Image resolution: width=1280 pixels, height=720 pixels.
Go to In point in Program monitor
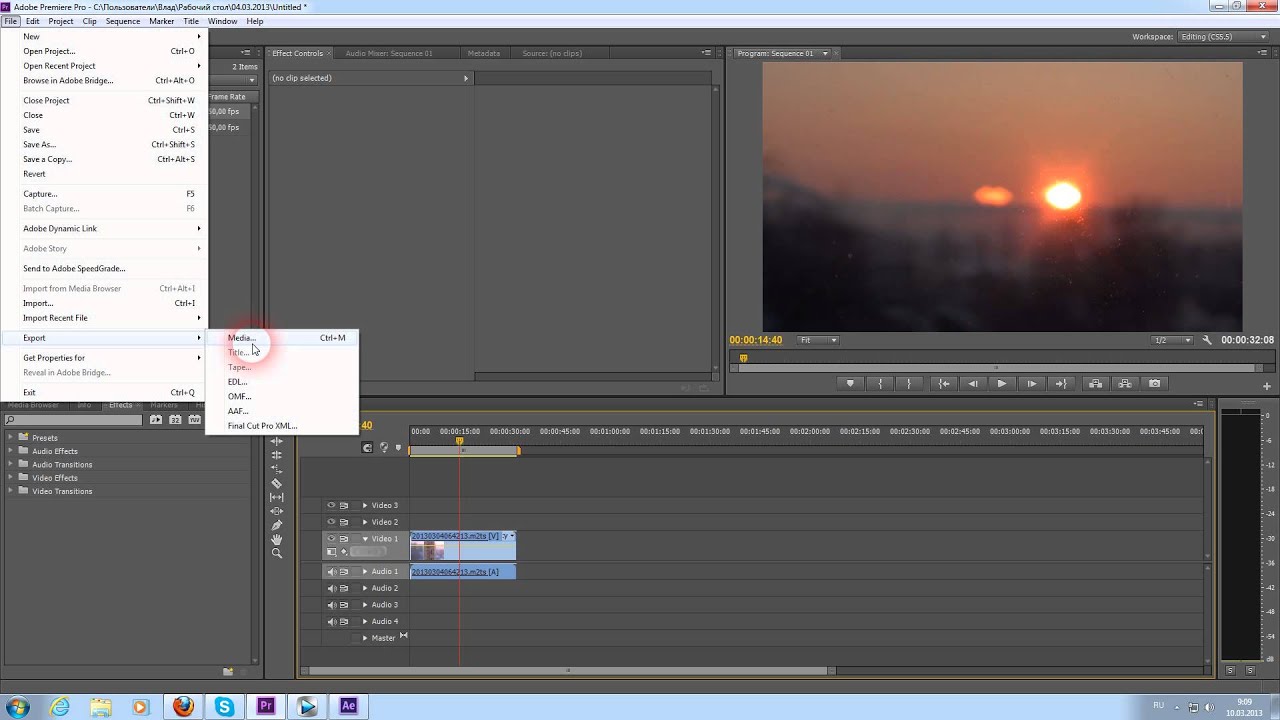point(944,383)
